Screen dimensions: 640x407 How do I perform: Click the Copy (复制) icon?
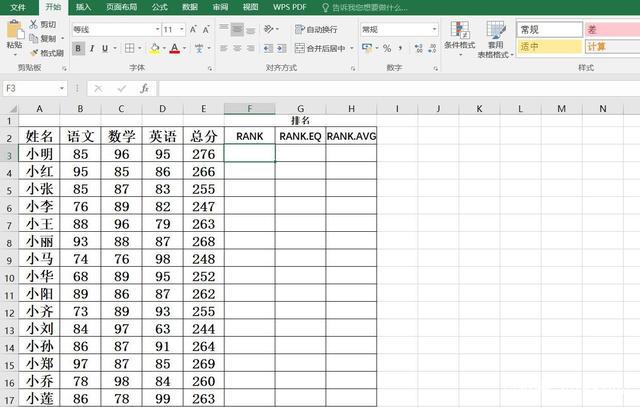(33, 38)
